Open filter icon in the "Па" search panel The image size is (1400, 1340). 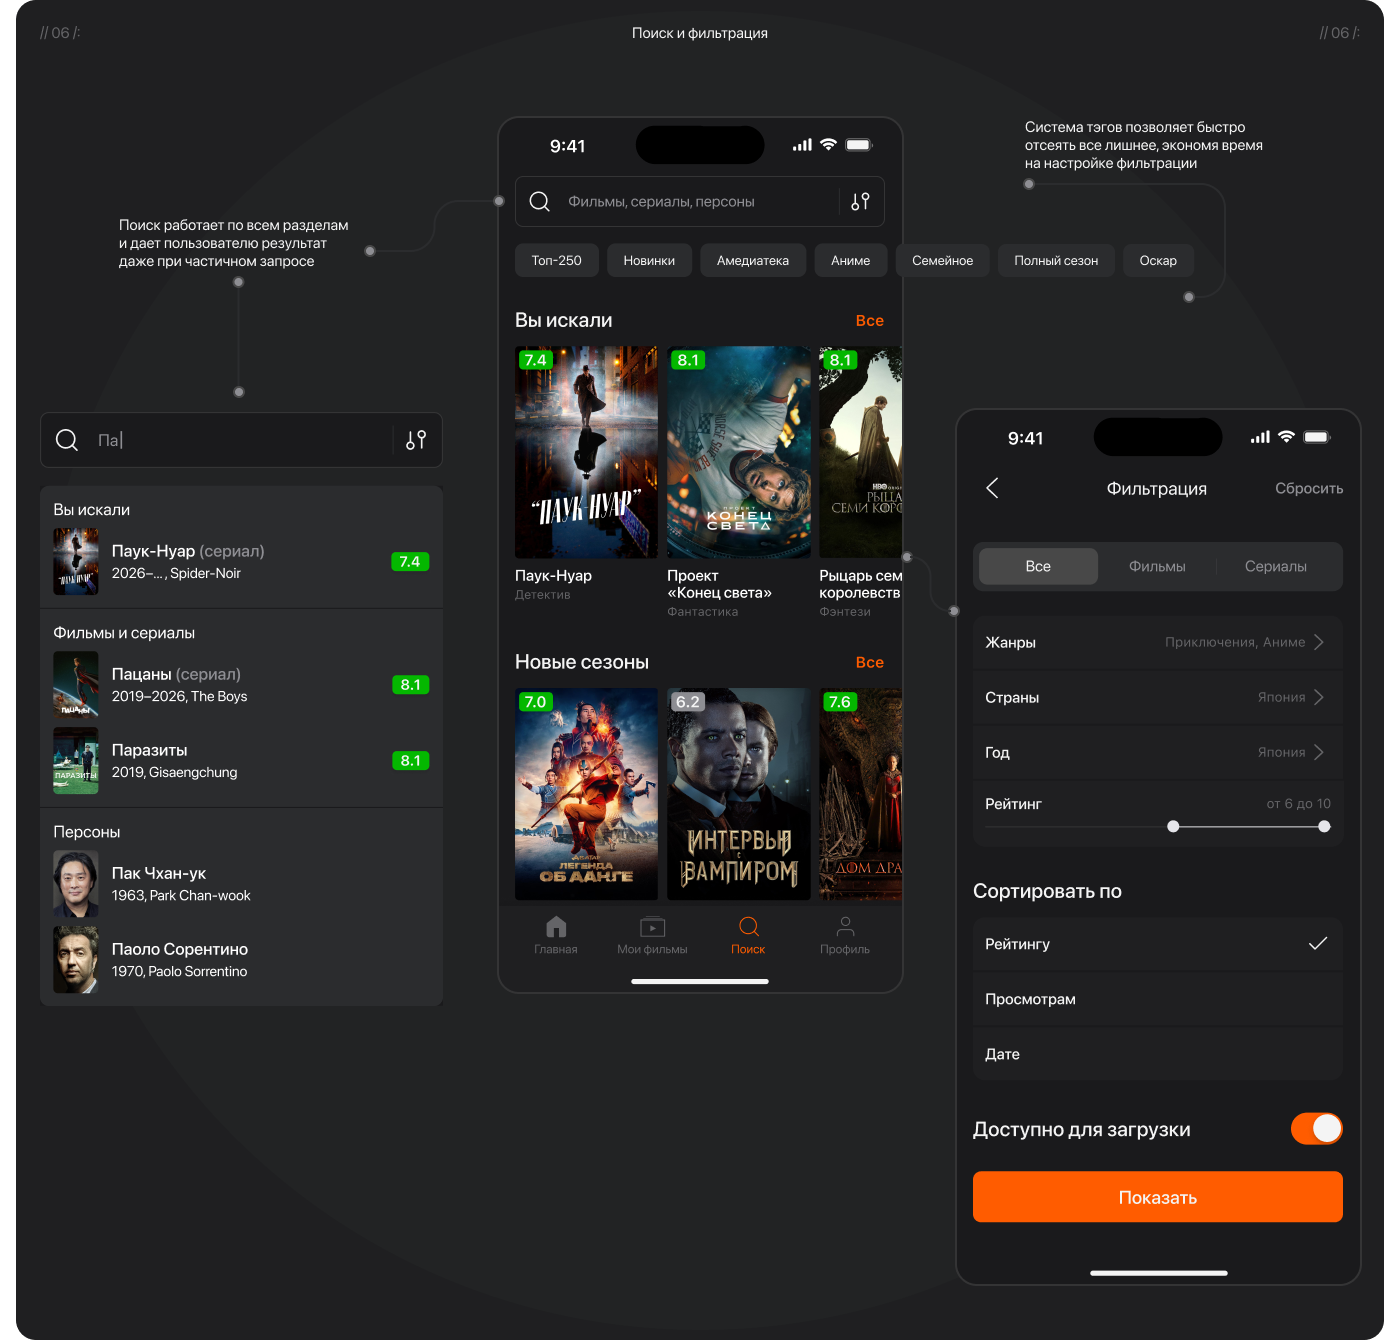click(x=416, y=440)
